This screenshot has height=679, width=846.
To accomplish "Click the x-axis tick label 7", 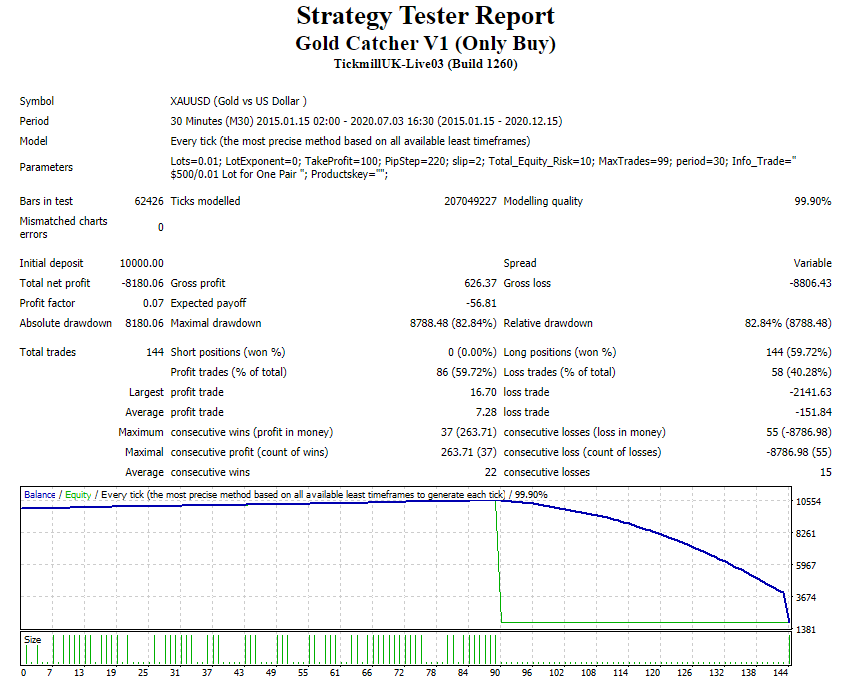I will 50,672.
